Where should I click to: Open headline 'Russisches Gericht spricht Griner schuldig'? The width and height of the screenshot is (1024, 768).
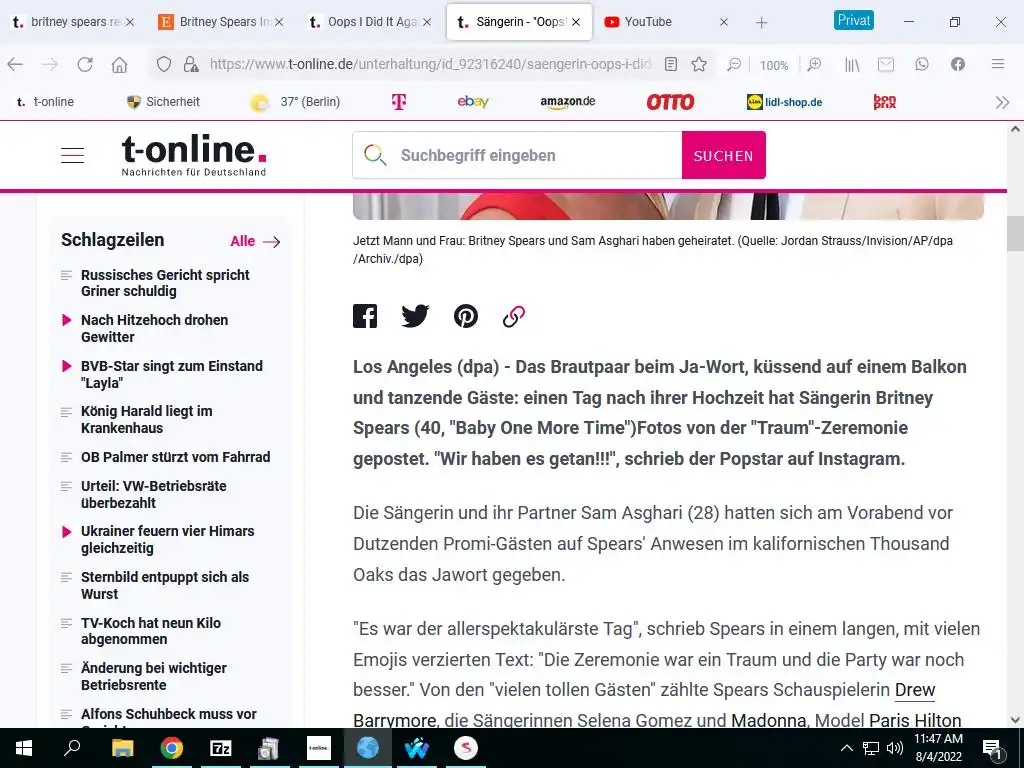tap(165, 283)
